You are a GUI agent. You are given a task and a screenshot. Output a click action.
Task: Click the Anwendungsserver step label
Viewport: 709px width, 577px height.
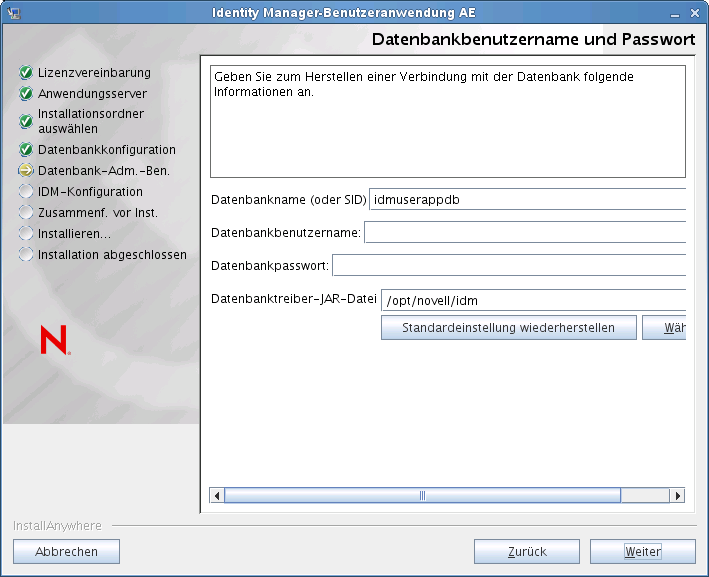pyautogui.click(x=92, y=94)
